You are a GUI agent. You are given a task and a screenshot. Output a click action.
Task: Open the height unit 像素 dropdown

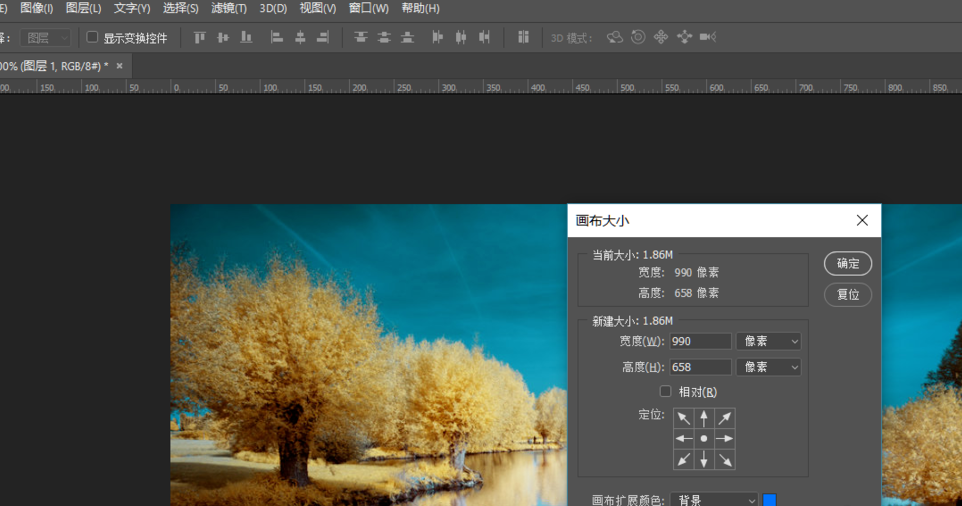tap(768, 368)
